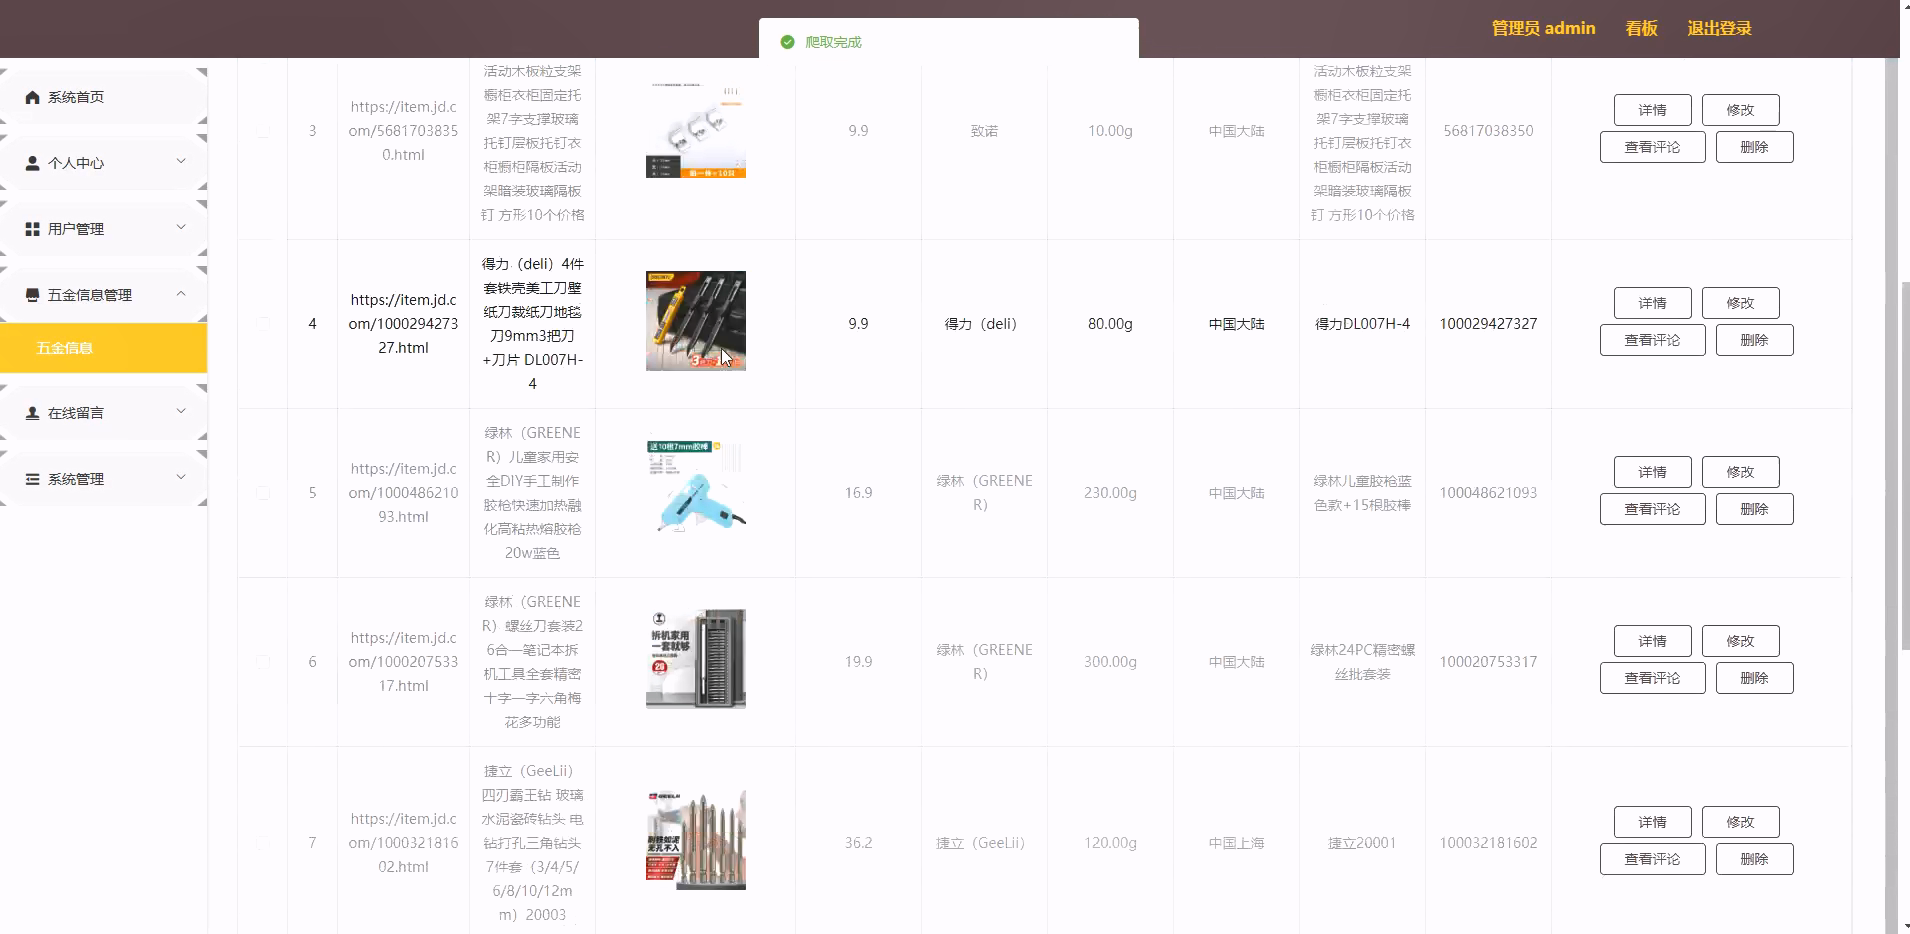Click 退出登录 to log out
The height and width of the screenshot is (934, 1910).
click(x=1717, y=28)
